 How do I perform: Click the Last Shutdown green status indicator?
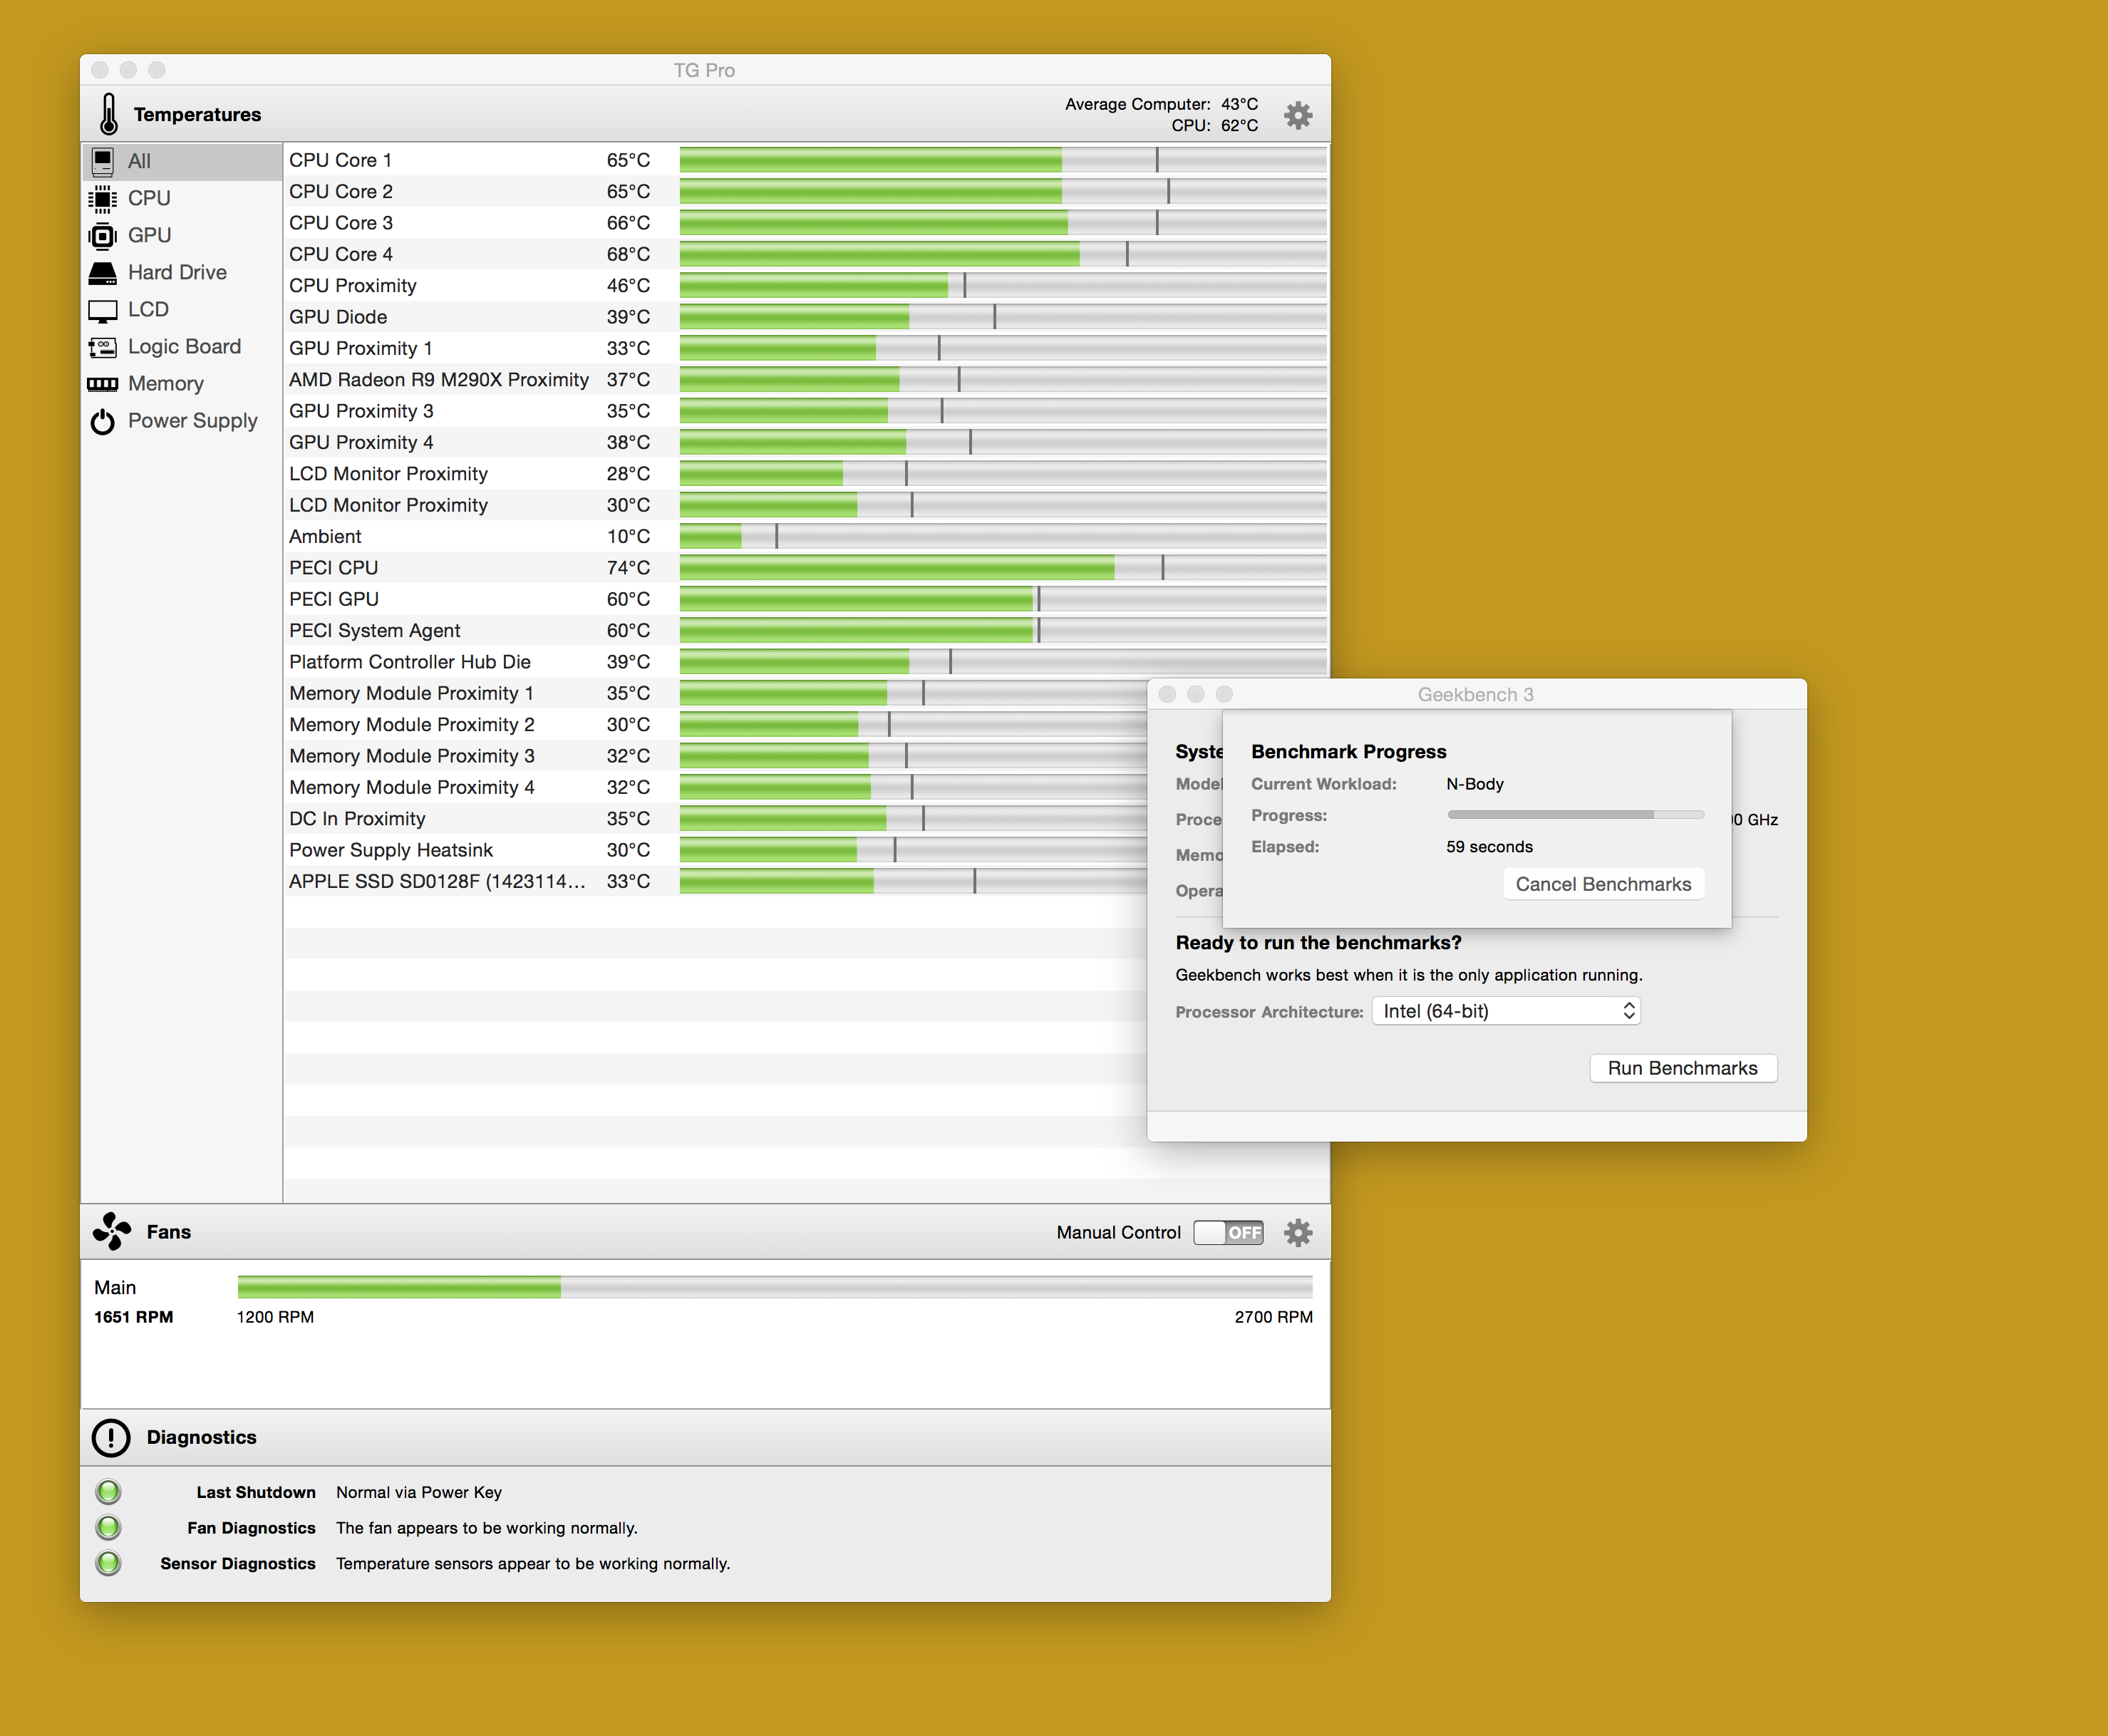(108, 1492)
